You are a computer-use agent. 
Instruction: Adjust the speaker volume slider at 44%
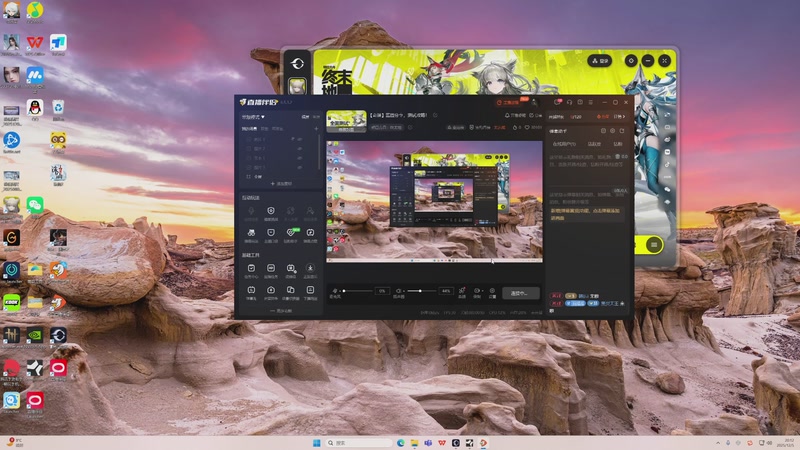(x=422, y=291)
